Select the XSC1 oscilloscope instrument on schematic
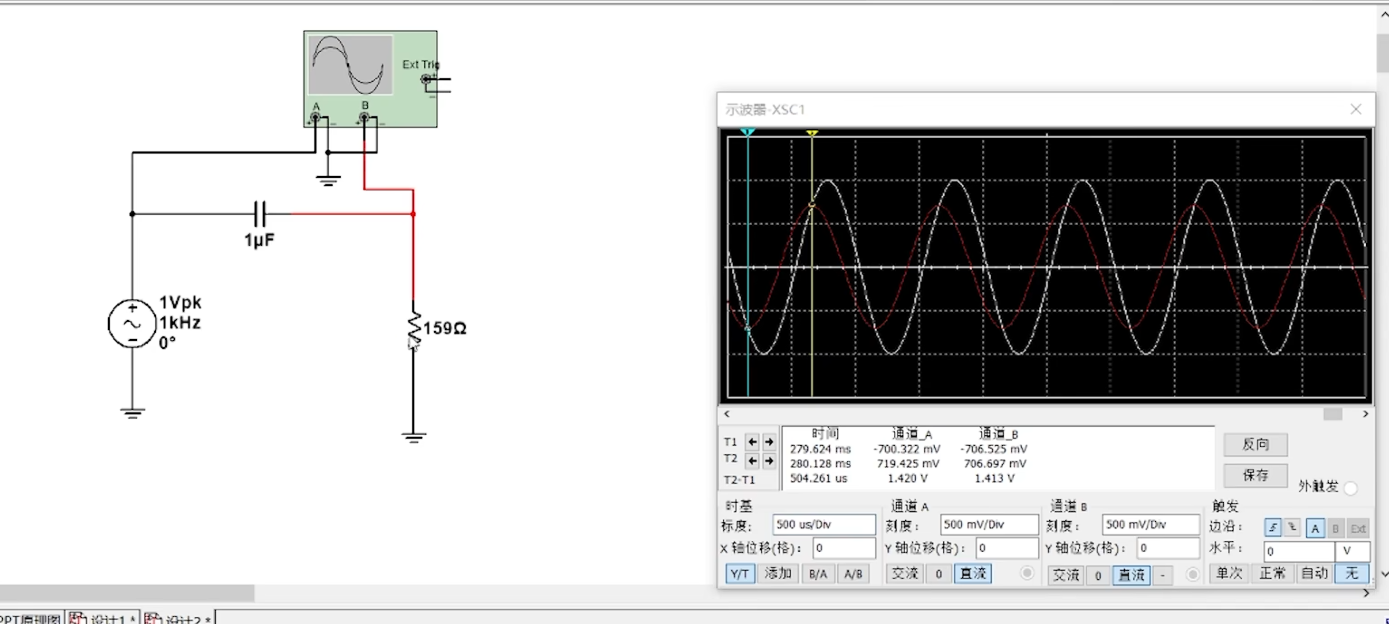Image resolution: width=1389 pixels, height=624 pixels. (x=370, y=79)
